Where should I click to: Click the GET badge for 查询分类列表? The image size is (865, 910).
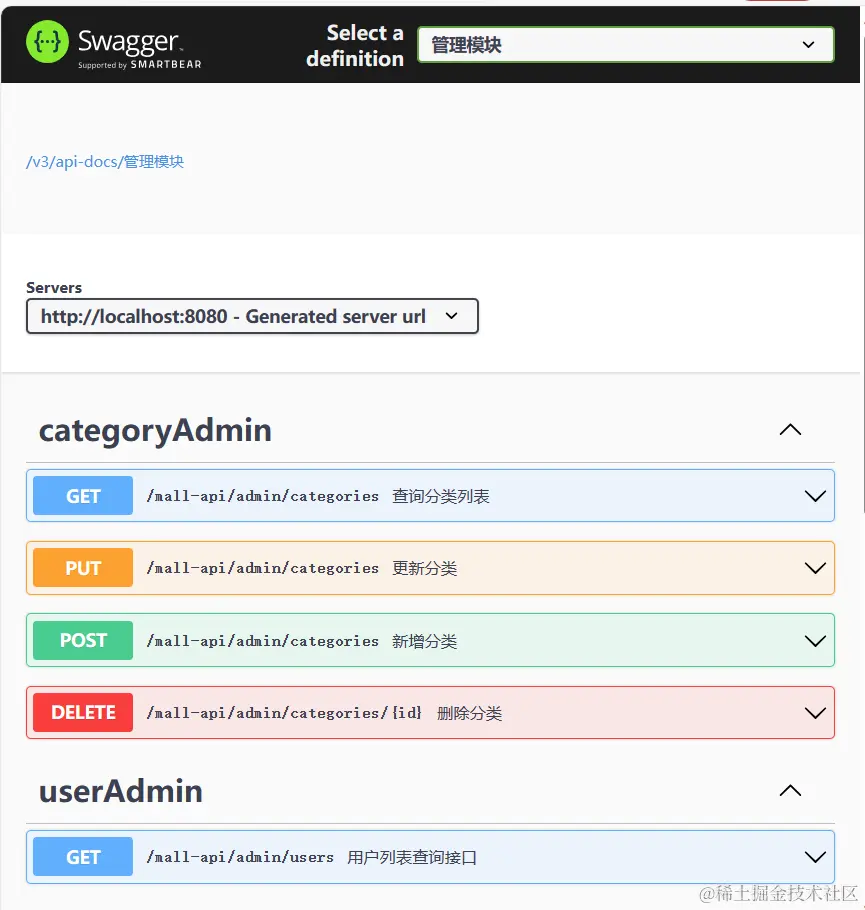83,496
